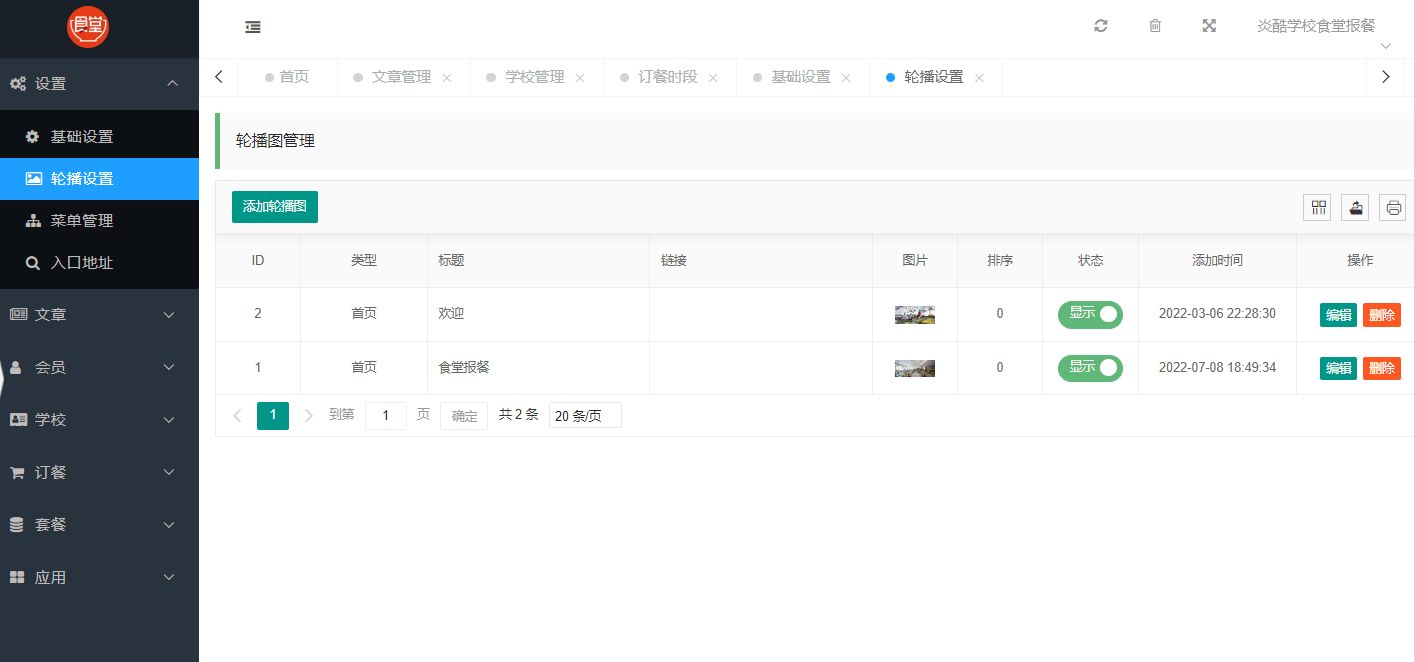The width and height of the screenshot is (1414, 662).
Task: Click the red canteen logo
Action: tap(88, 27)
